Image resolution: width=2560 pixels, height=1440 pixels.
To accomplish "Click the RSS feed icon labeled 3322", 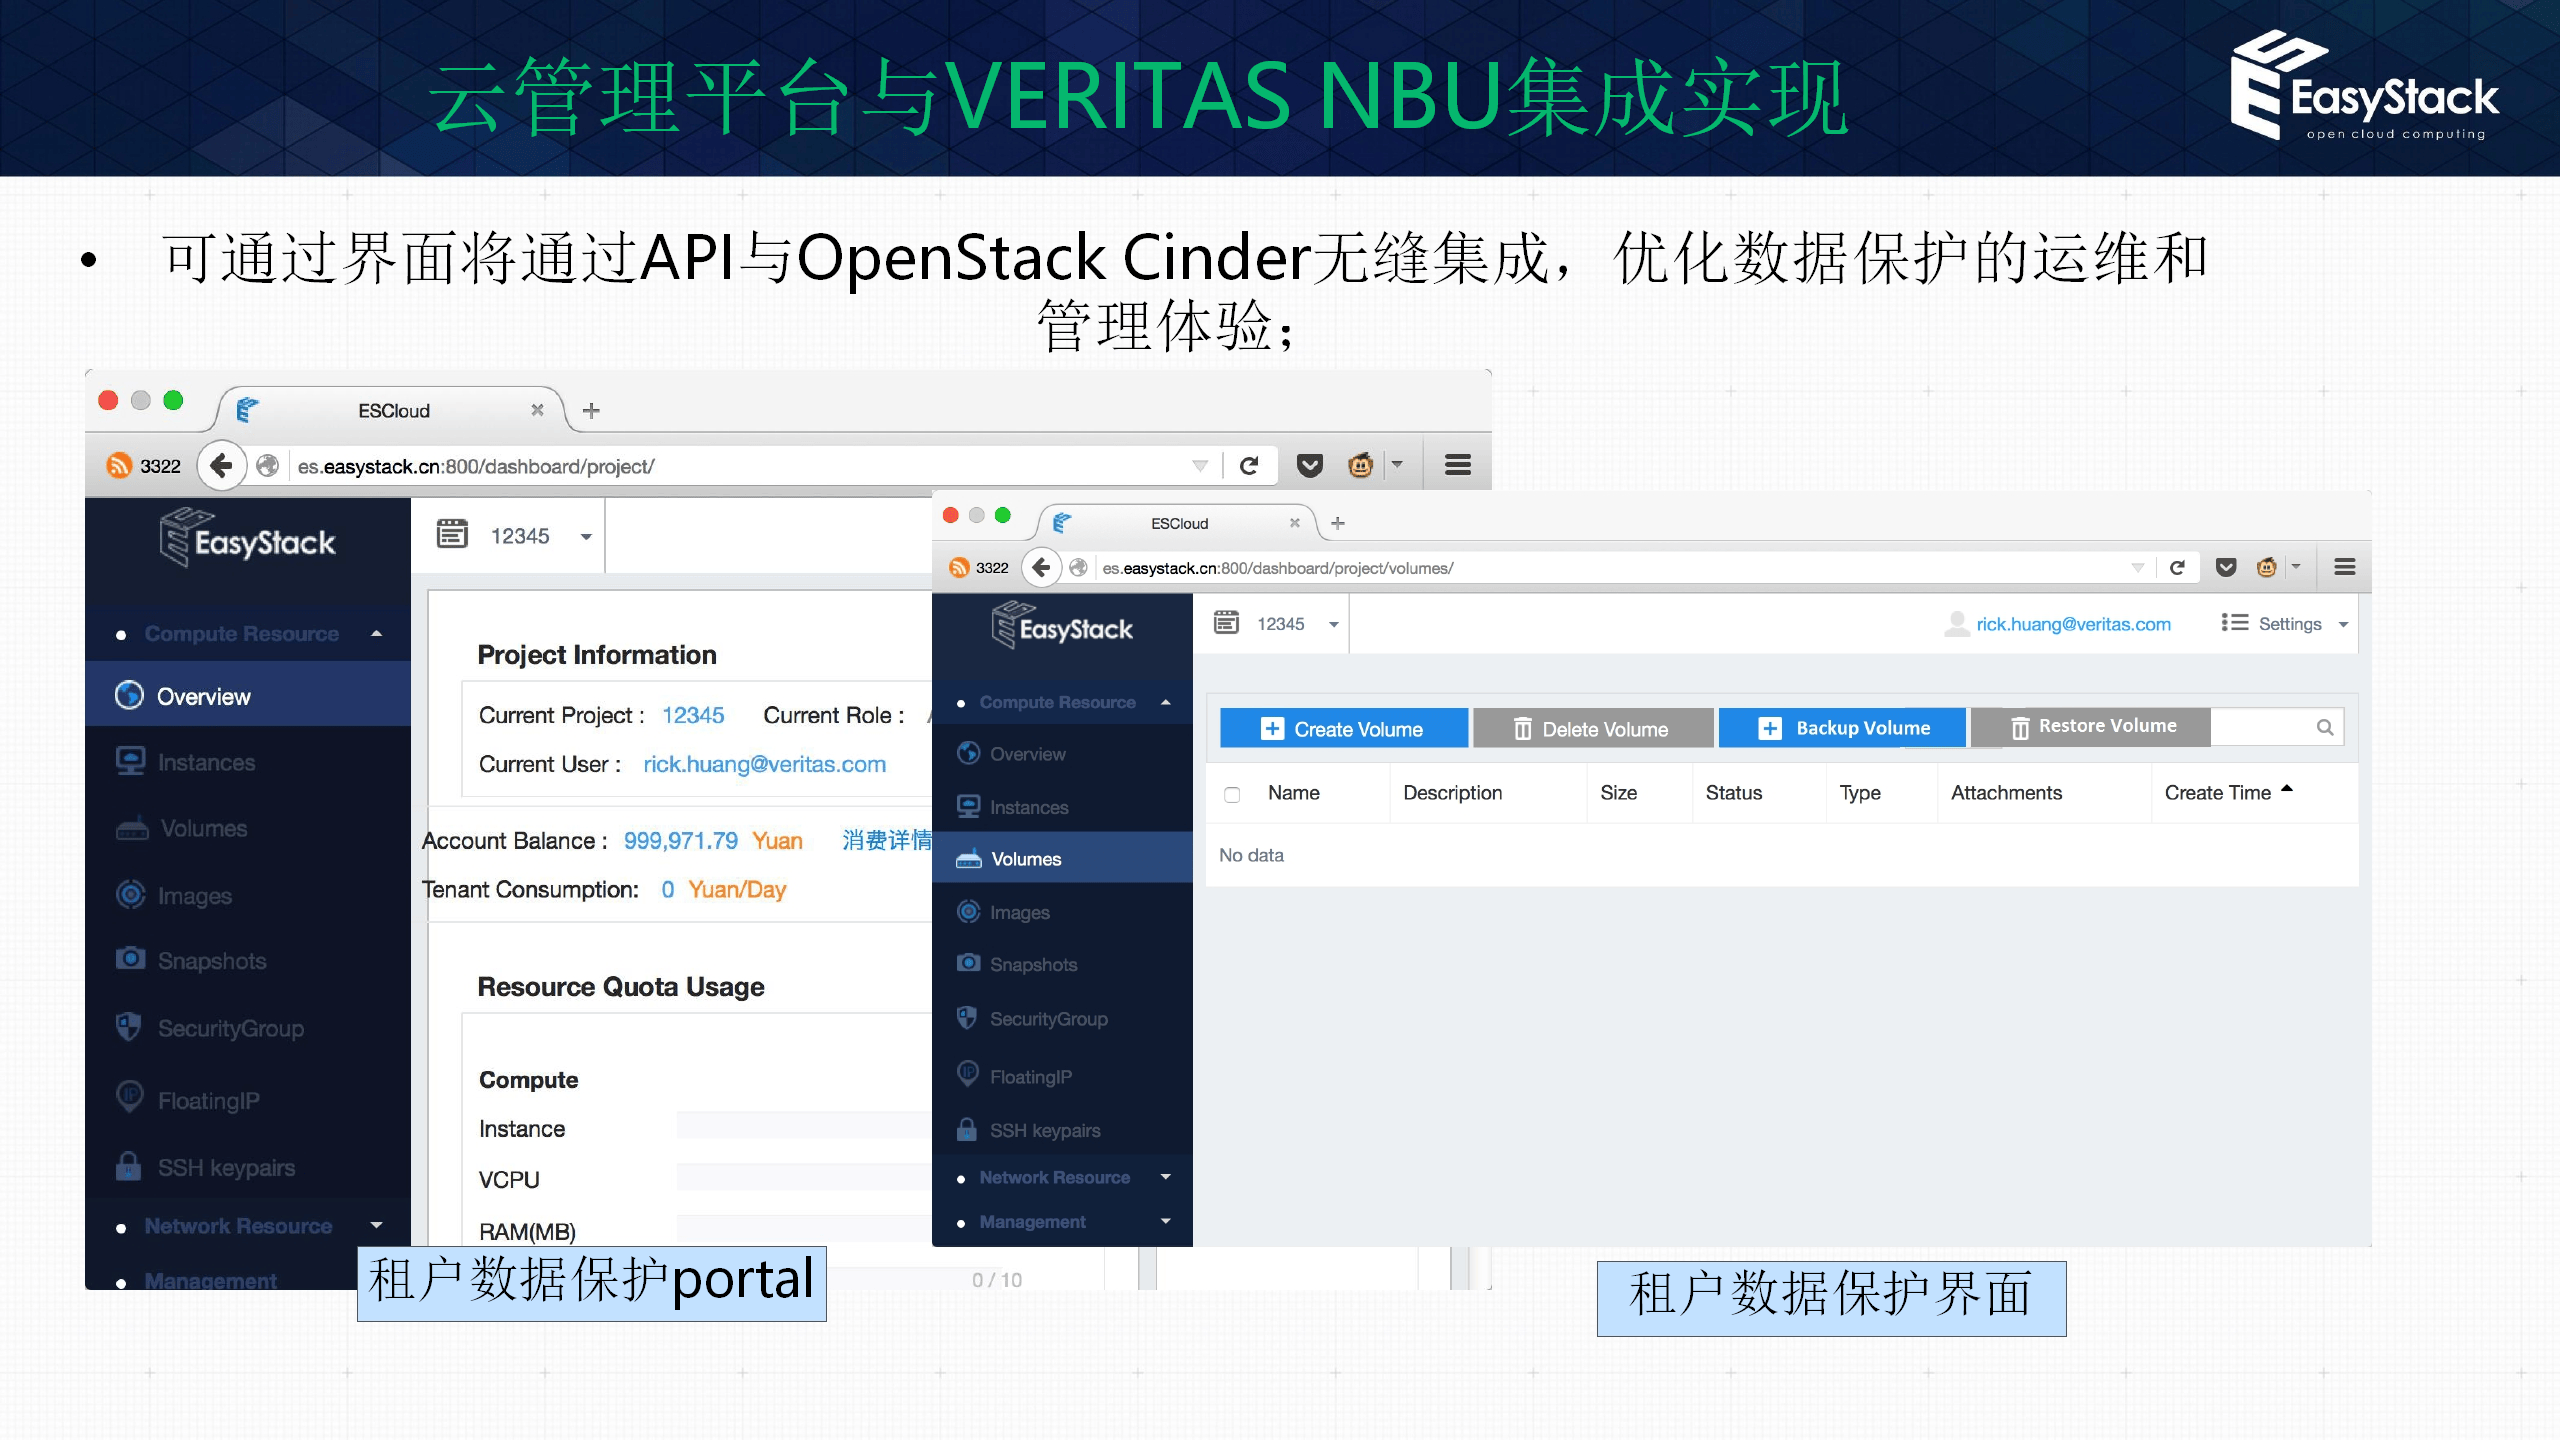I will pos(119,466).
